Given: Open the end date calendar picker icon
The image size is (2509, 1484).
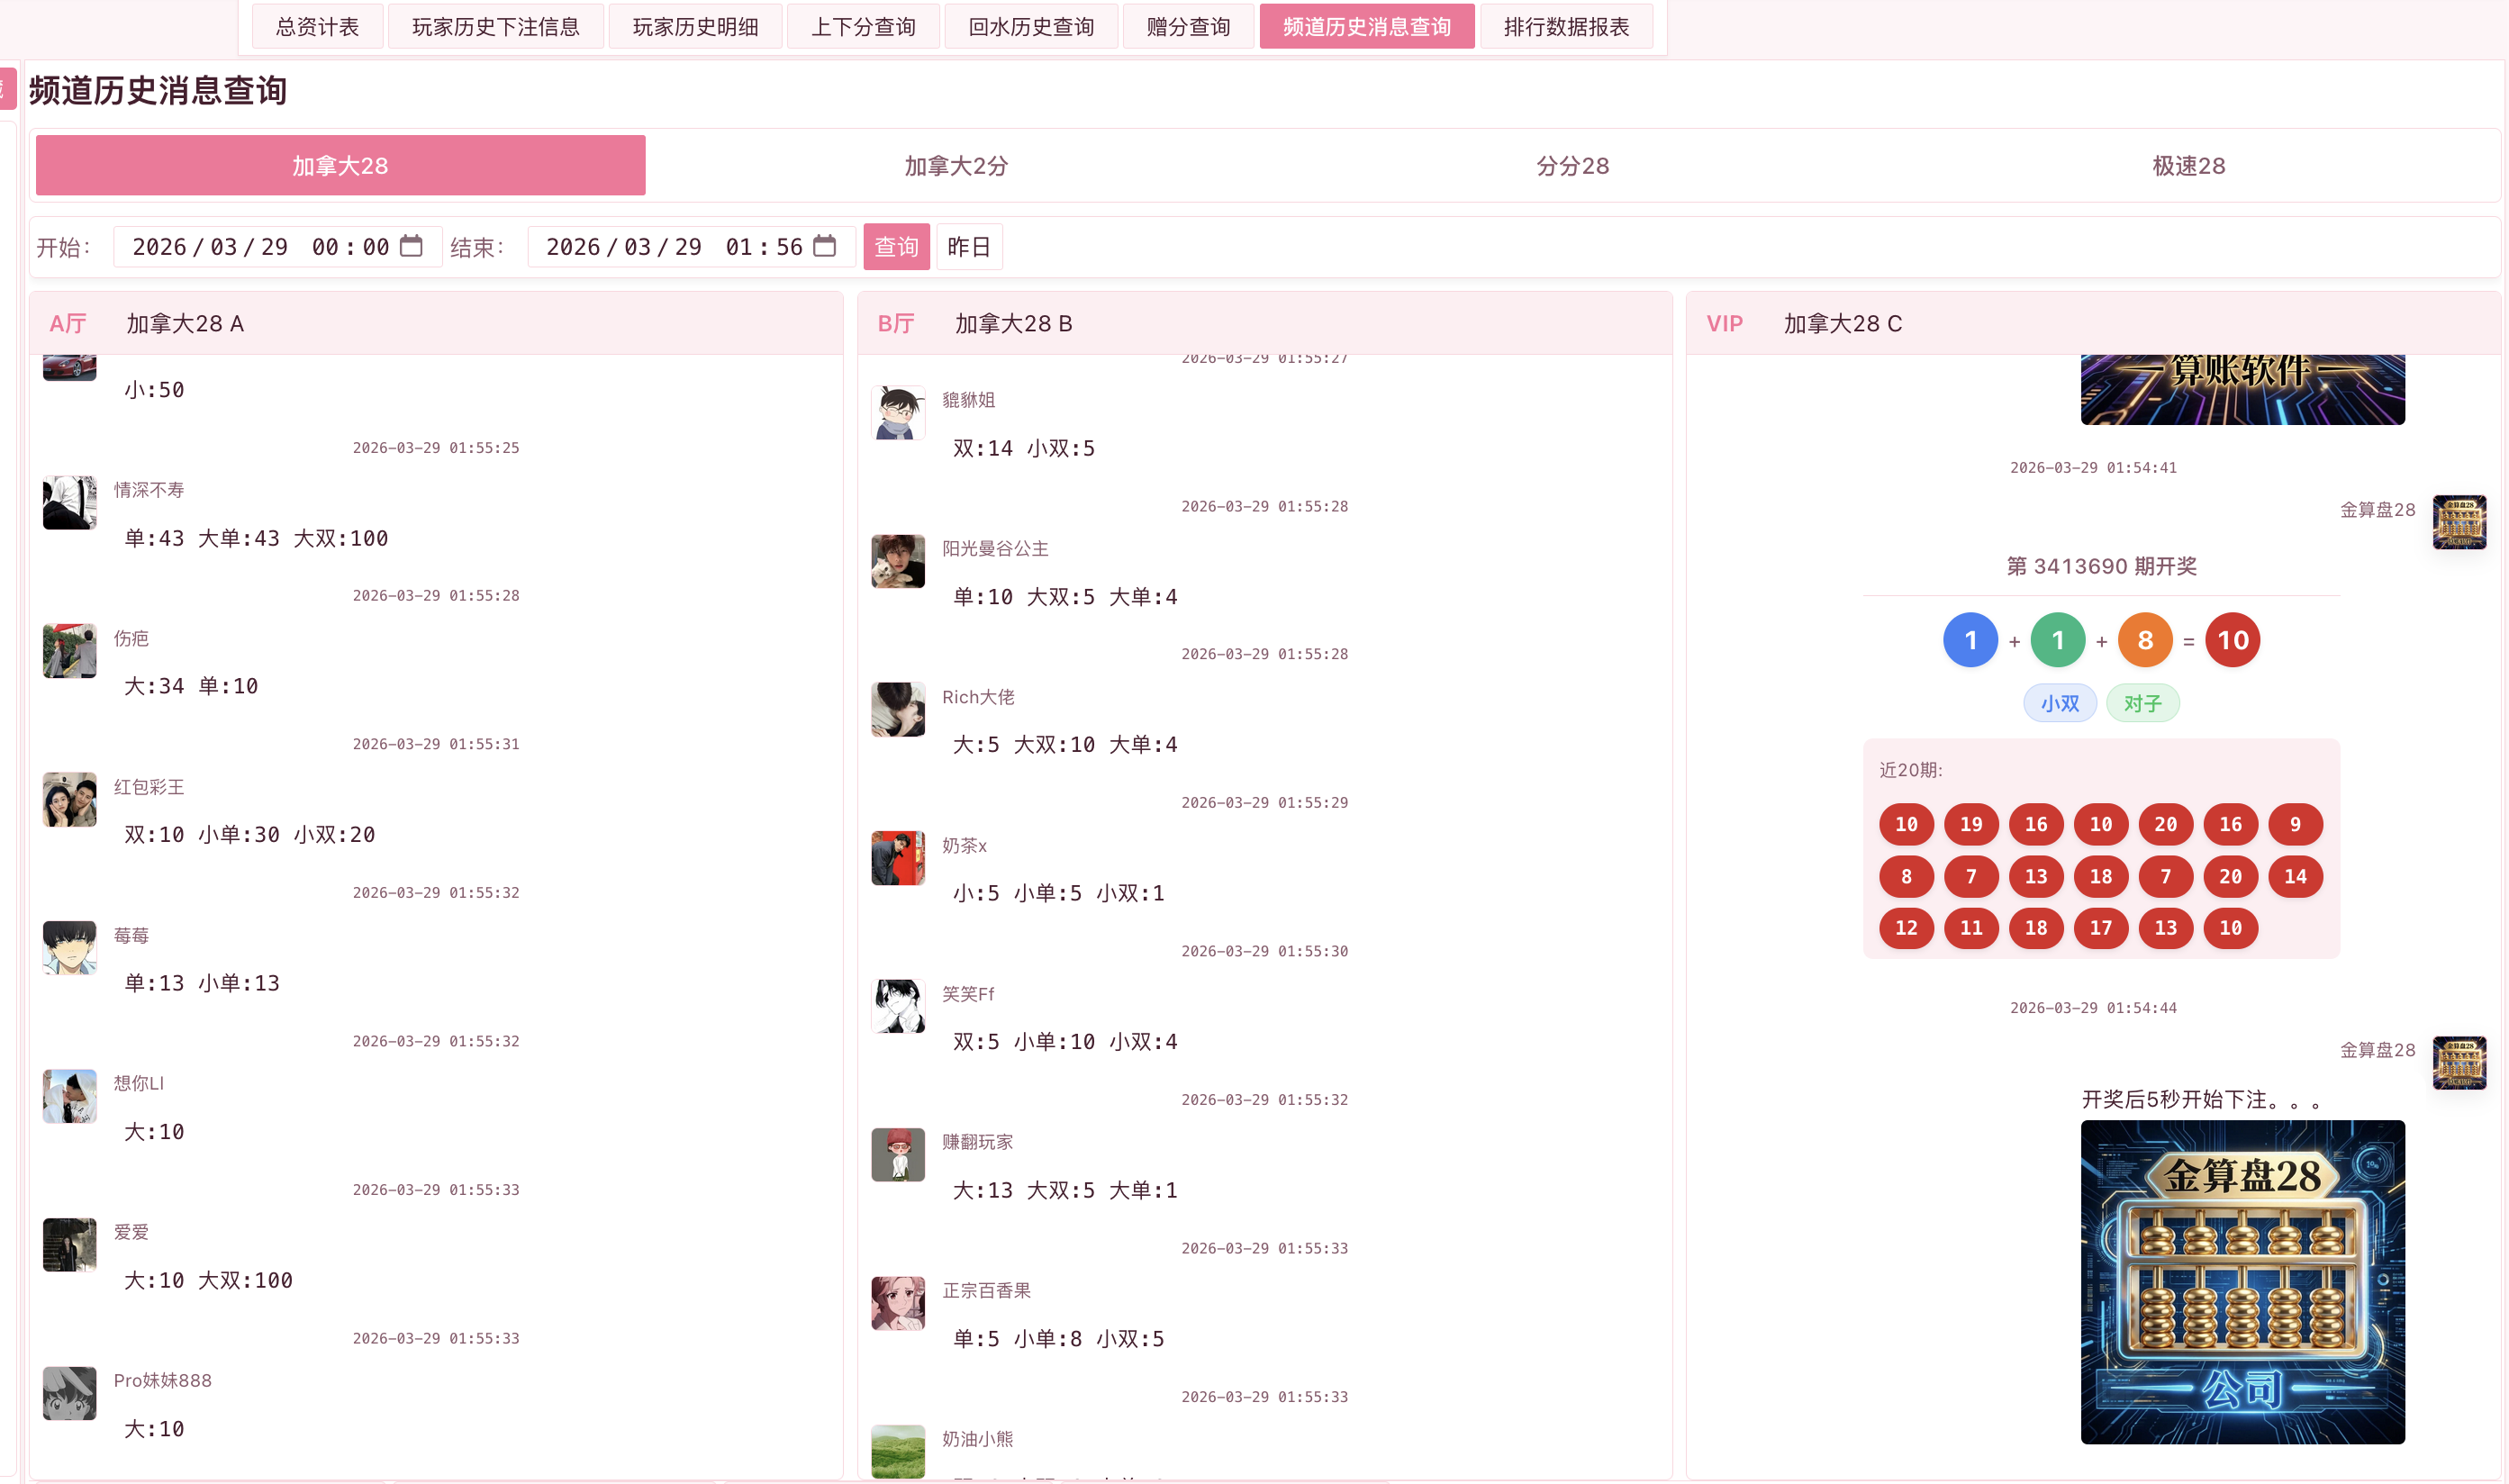Looking at the screenshot, I should point(824,246).
